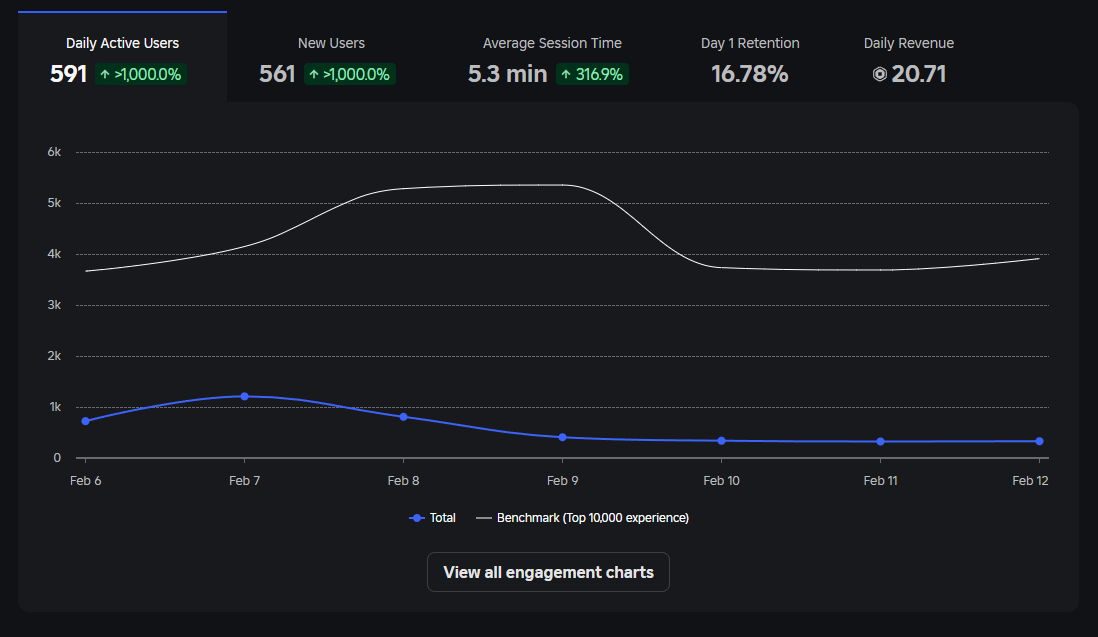Click the Feb 7 peak data point
This screenshot has width=1098, height=637.
244,396
